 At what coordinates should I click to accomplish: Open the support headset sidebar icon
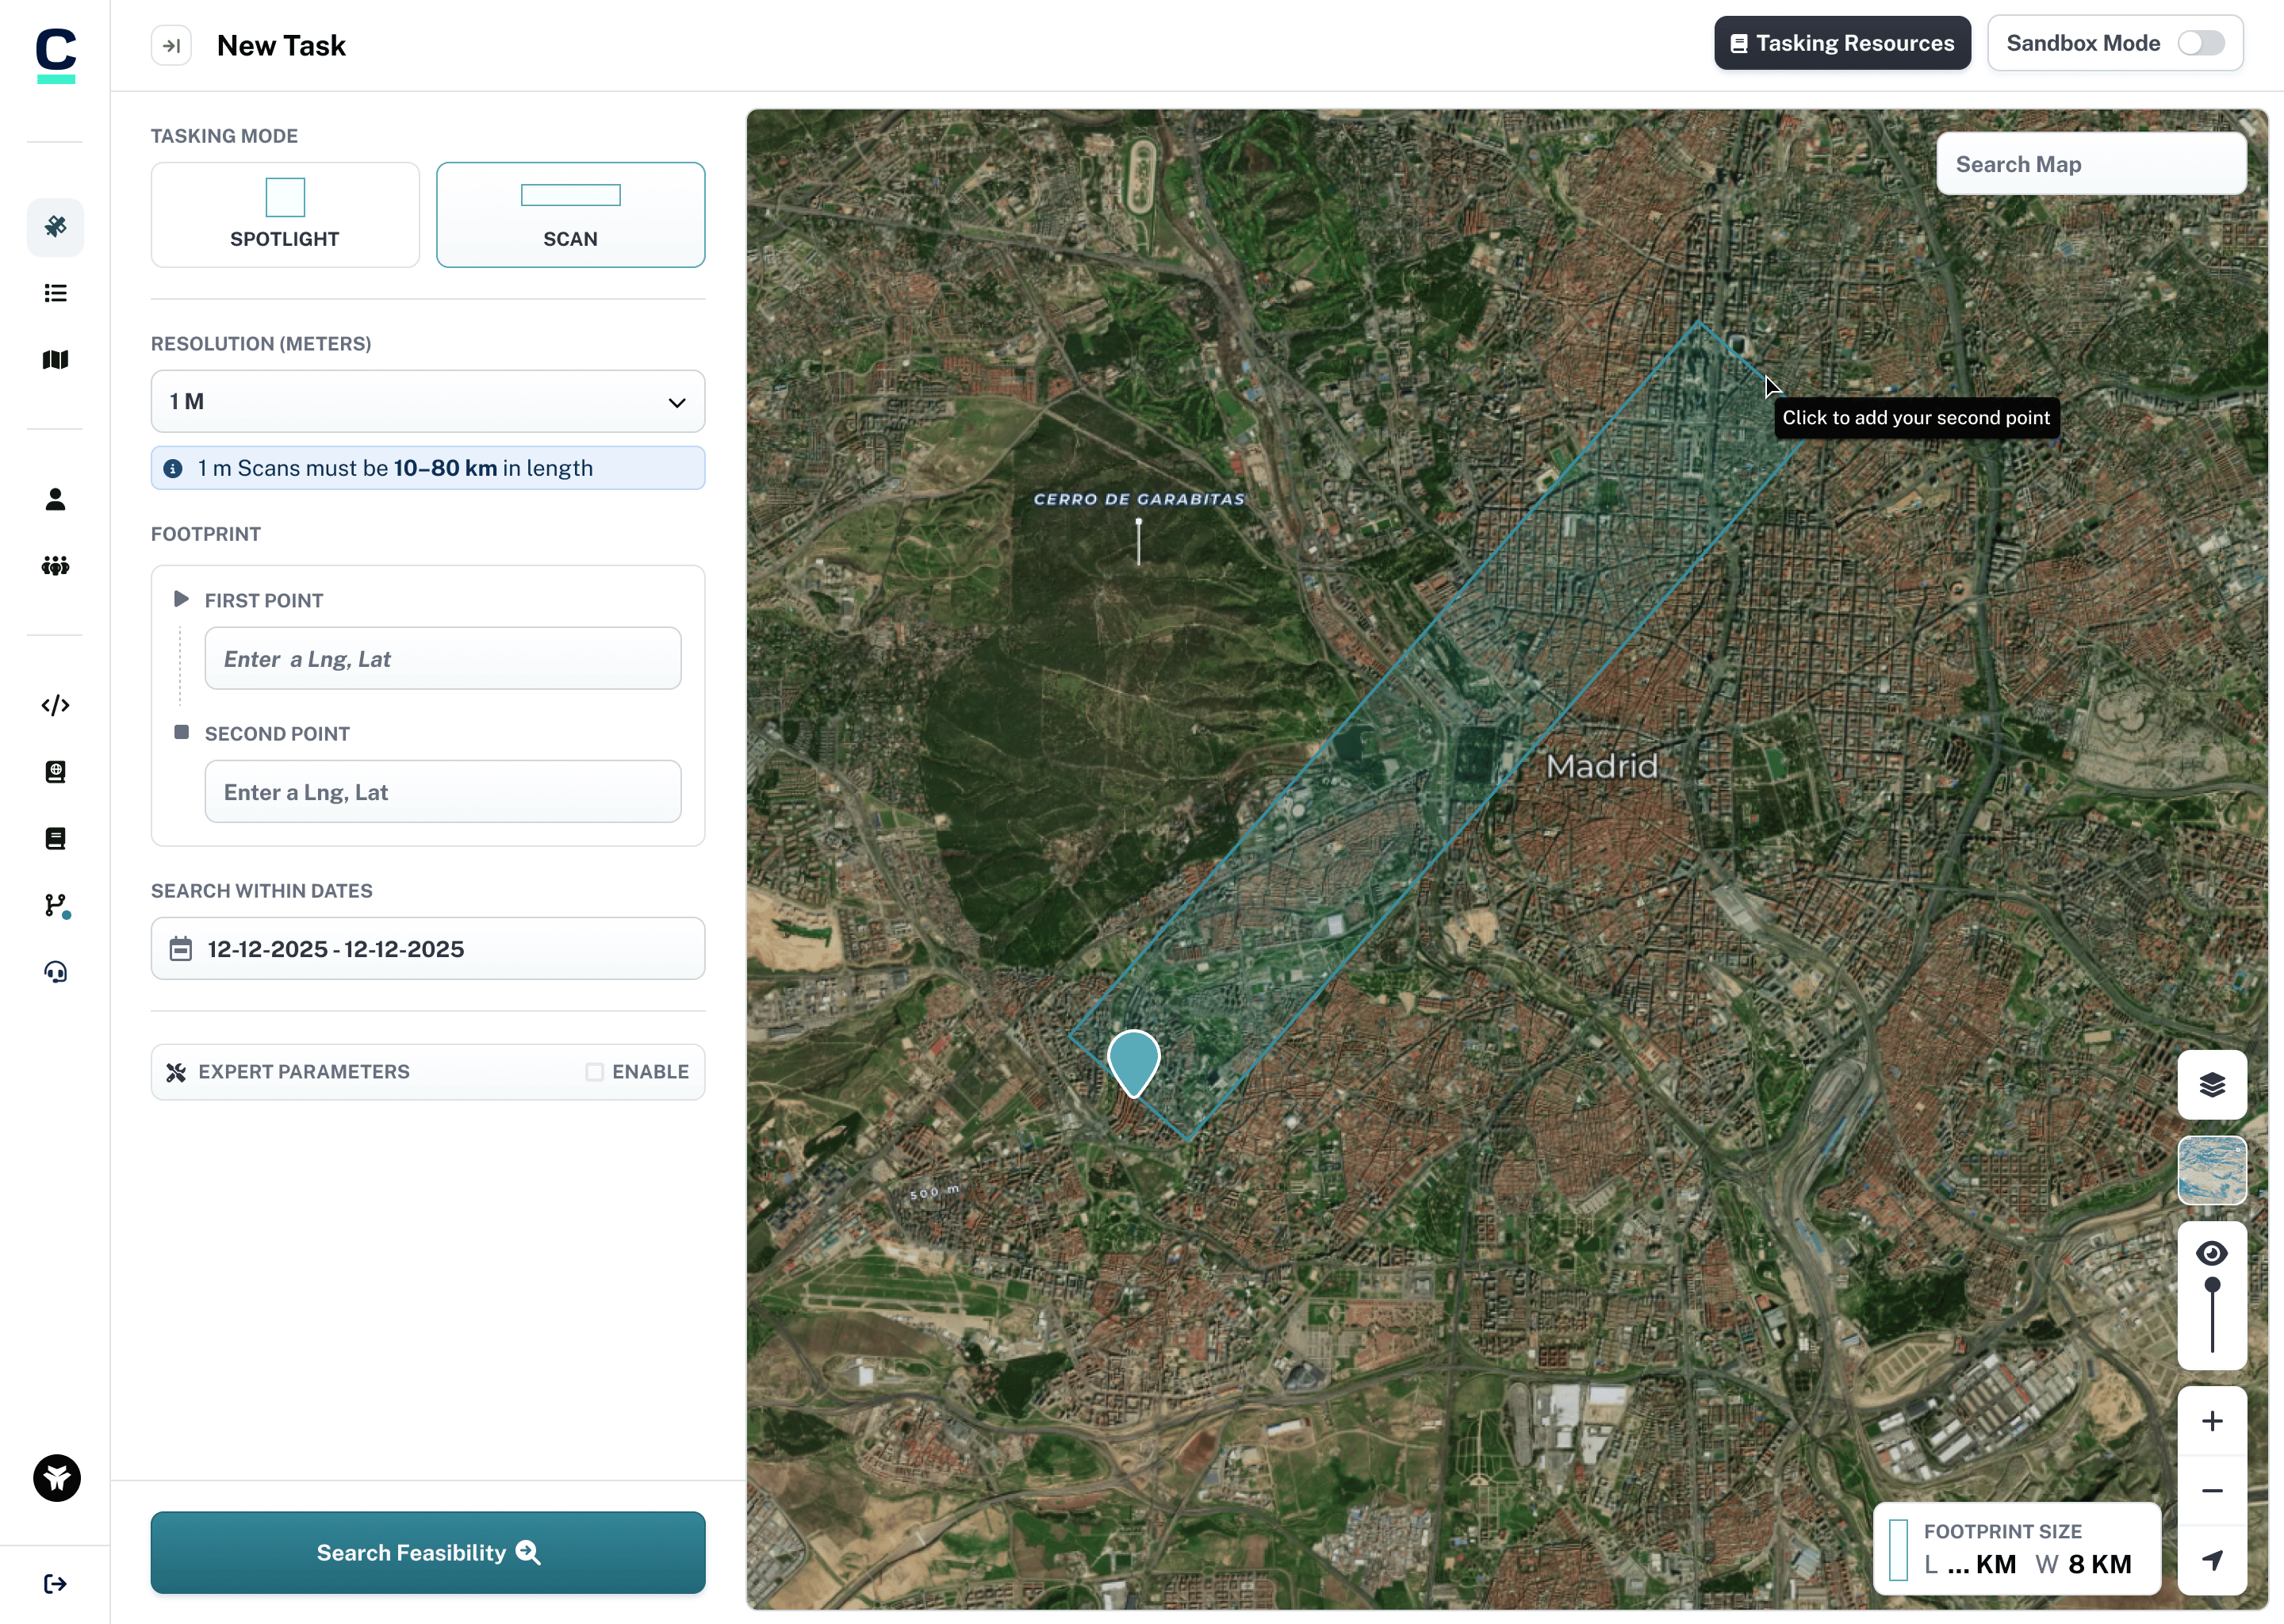pos(56,972)
